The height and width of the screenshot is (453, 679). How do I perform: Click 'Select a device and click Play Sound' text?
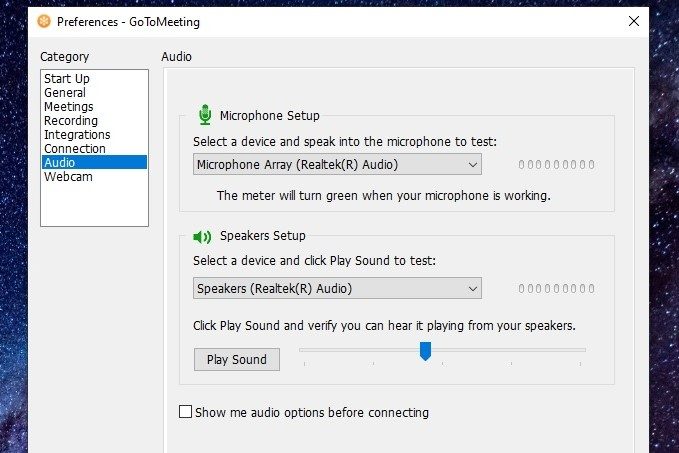click(314, 261)
